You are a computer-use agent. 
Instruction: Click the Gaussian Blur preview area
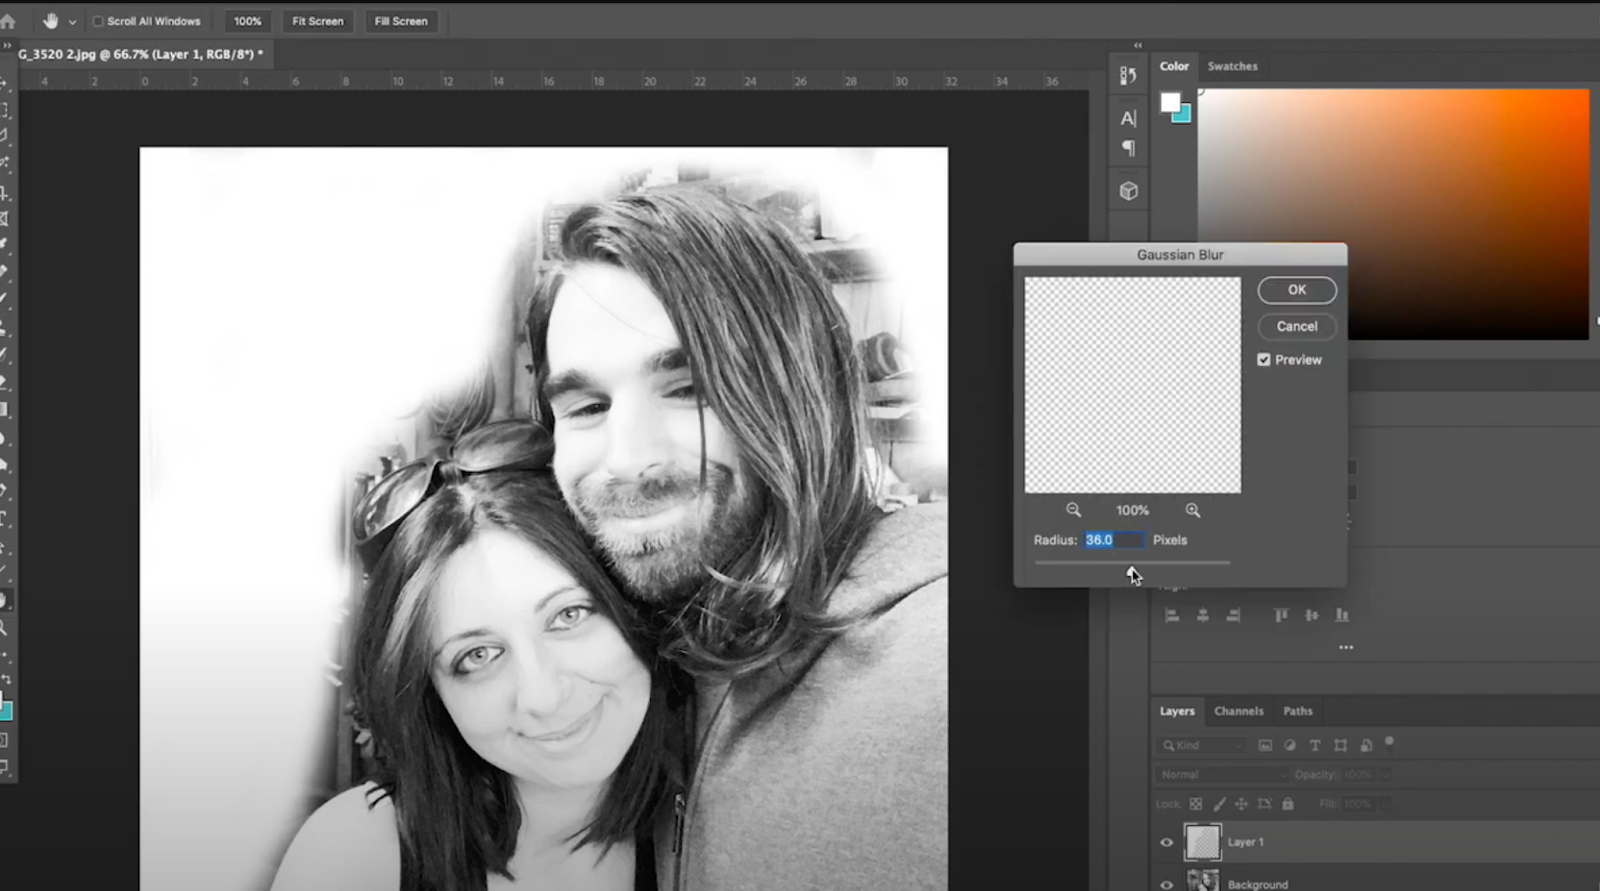[1132, 385]
